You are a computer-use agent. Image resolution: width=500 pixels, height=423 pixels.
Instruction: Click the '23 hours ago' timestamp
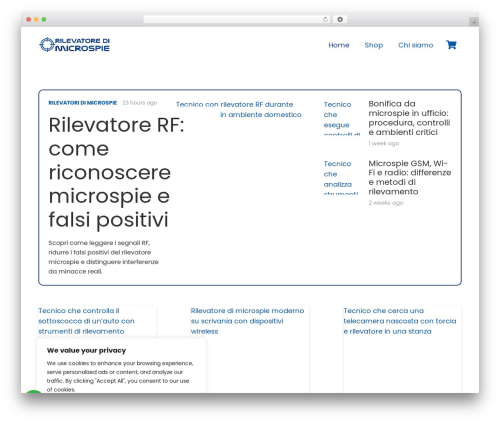click(x=140, y=103)
